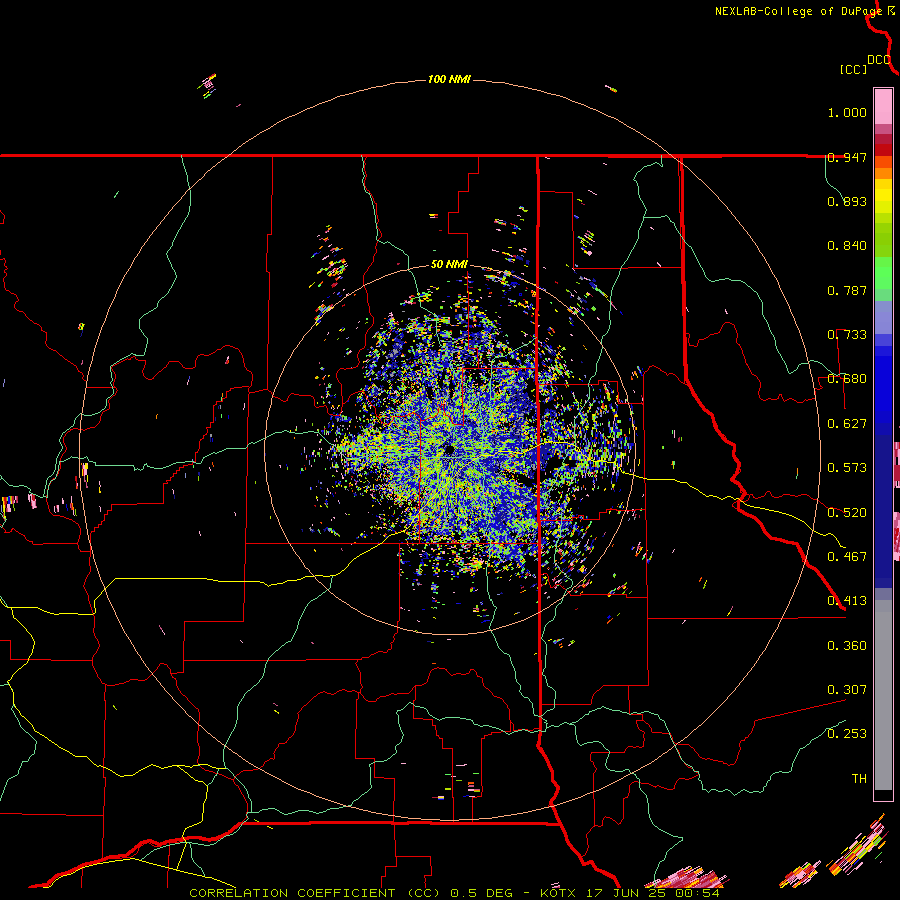Click the 0.893 scale value
The height and width of the screenshot is (900, 900).
[x=847, y=201]
